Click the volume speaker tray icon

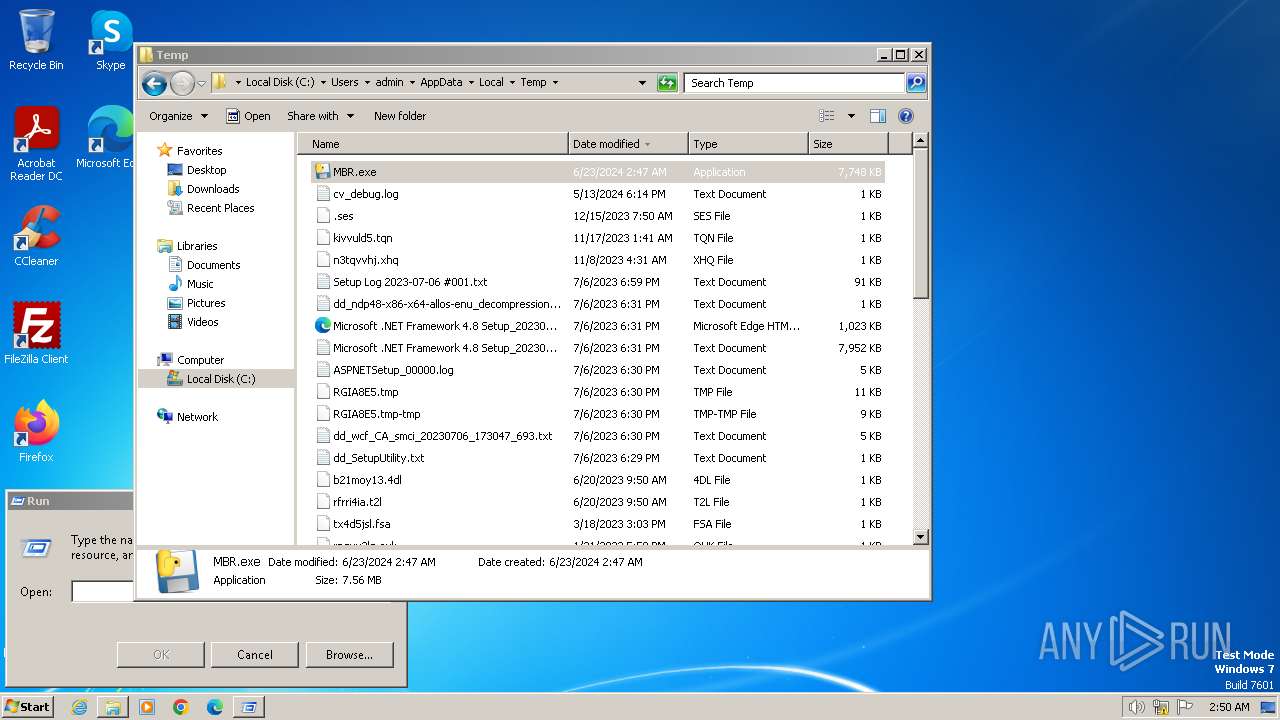tap(1136, 707)
